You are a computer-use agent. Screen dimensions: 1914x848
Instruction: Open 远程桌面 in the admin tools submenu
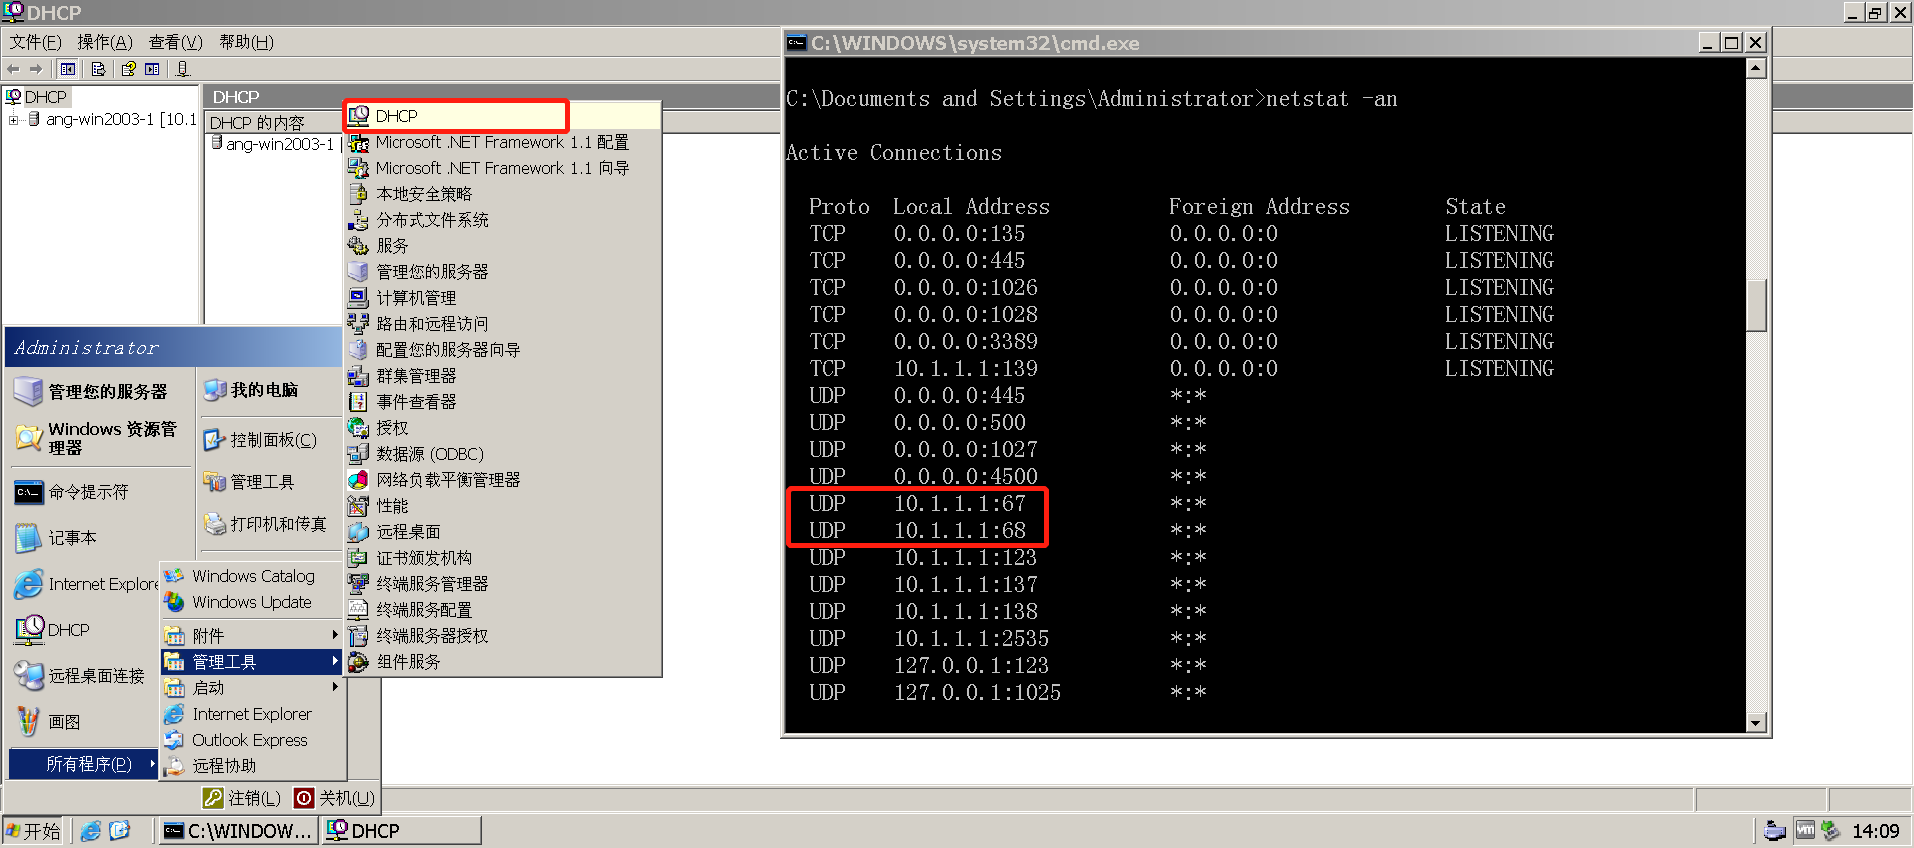[503, 532]
